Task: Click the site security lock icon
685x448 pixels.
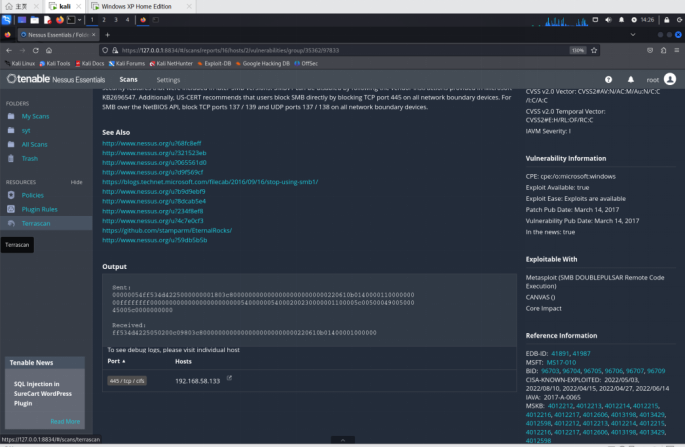Action: [x=115, y=50]
